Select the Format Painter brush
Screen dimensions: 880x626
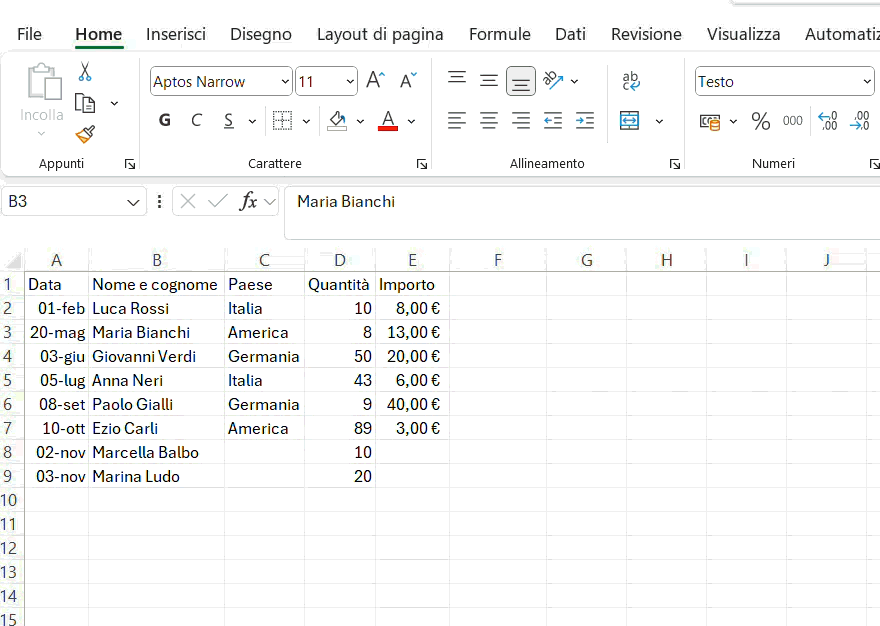point(85,134)
